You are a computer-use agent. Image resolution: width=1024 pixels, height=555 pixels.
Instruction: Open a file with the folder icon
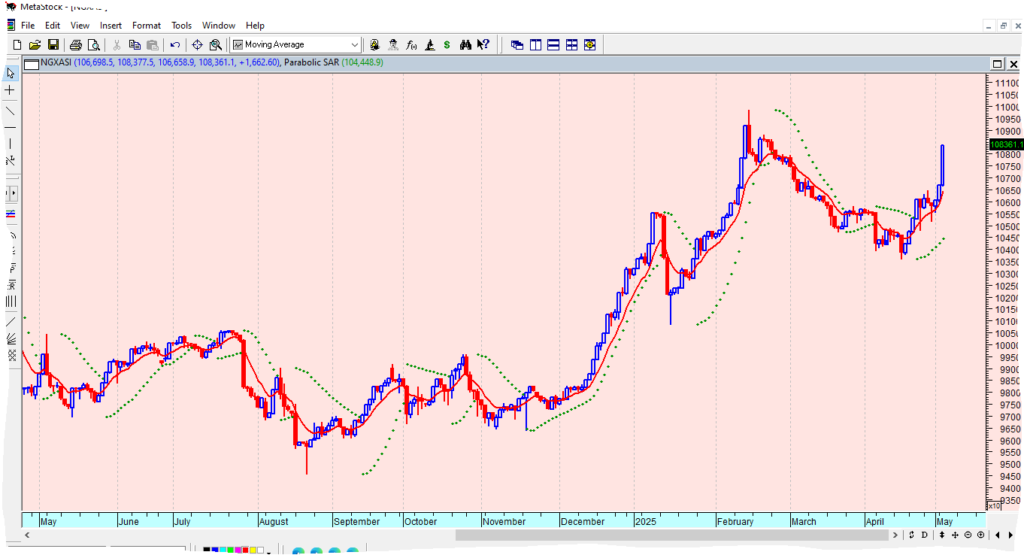35,44
